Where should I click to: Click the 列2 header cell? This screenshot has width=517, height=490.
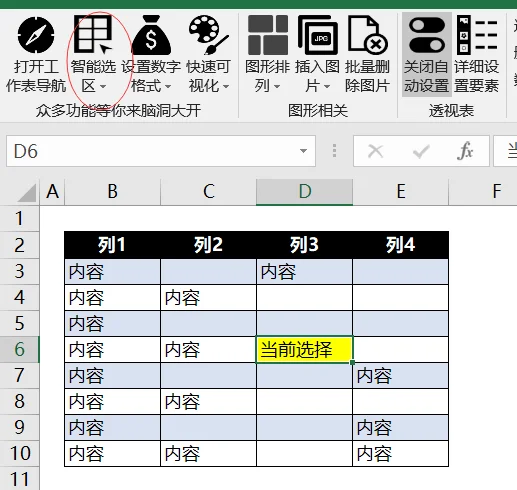(x=208, y=245)
